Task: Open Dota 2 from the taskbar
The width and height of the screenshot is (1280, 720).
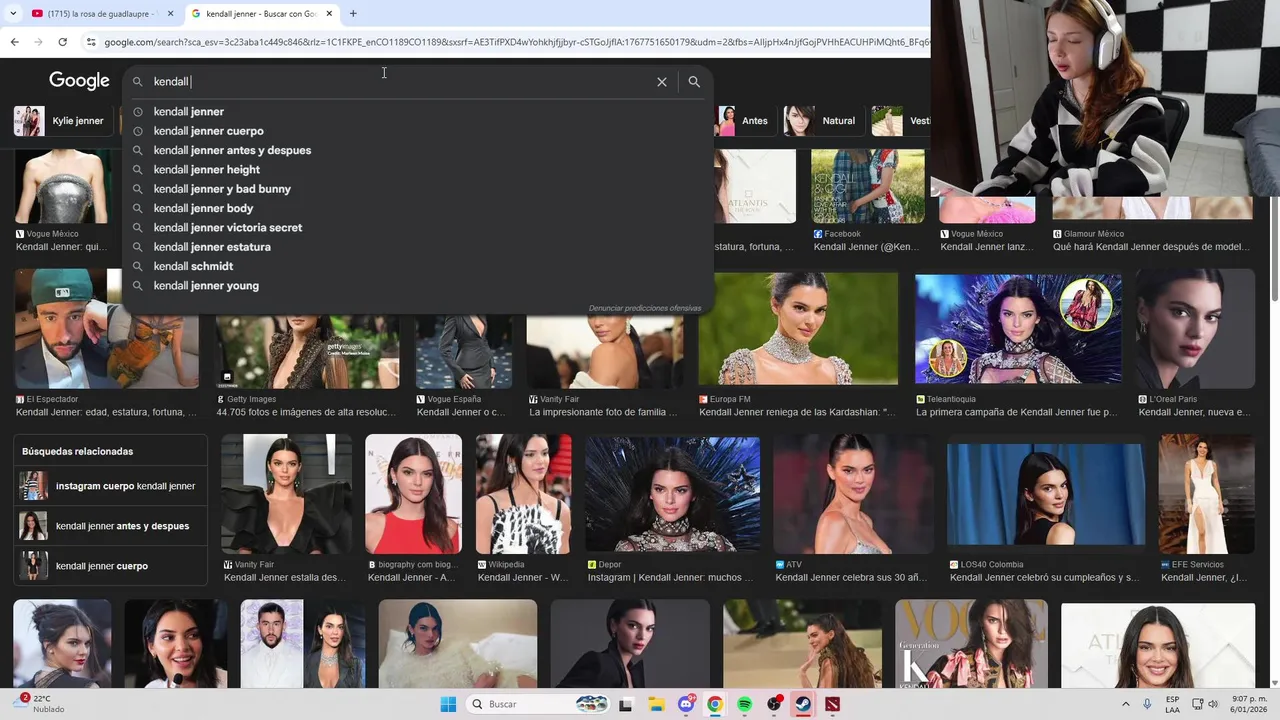Action: pos(833,704)
